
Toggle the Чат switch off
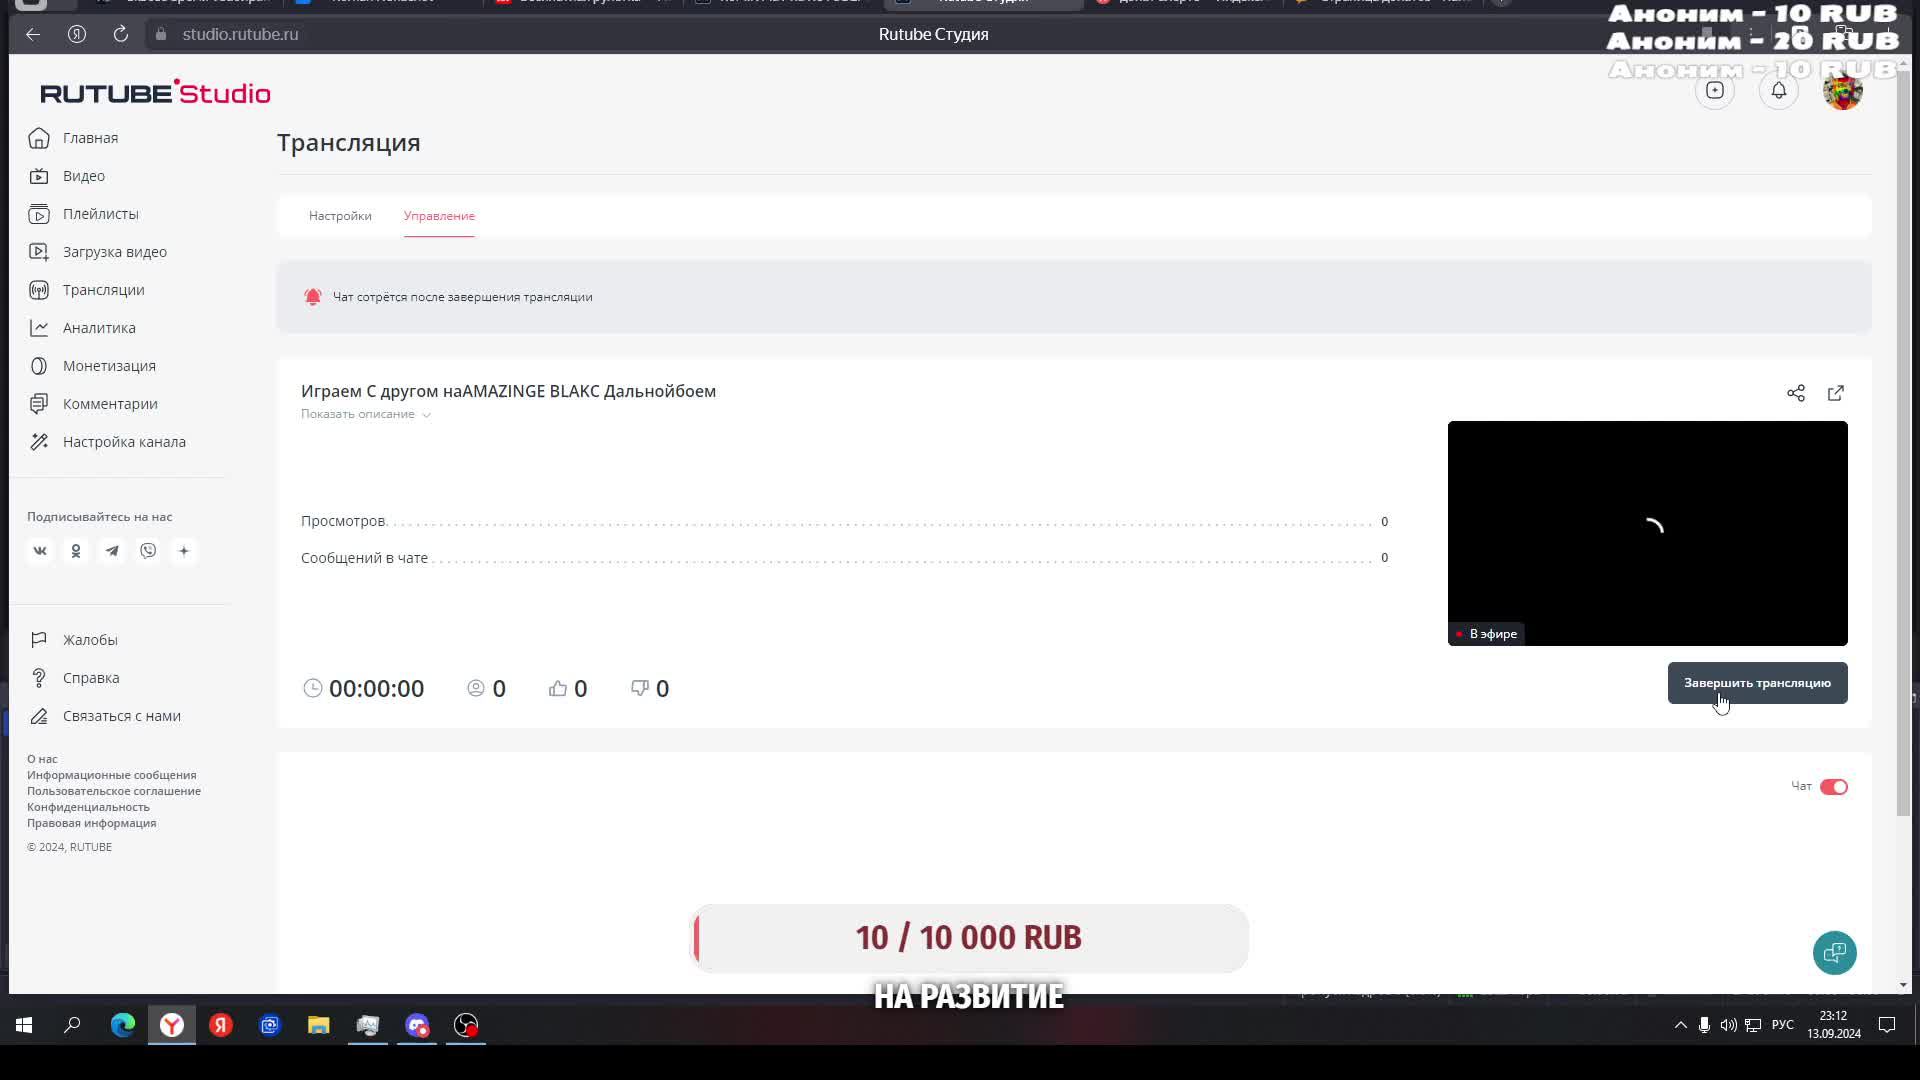1834,787
